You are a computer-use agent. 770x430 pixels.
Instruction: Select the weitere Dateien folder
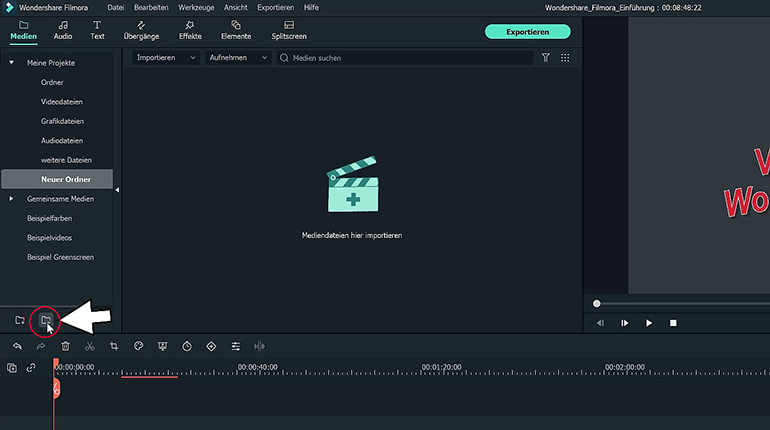(66, 160)
